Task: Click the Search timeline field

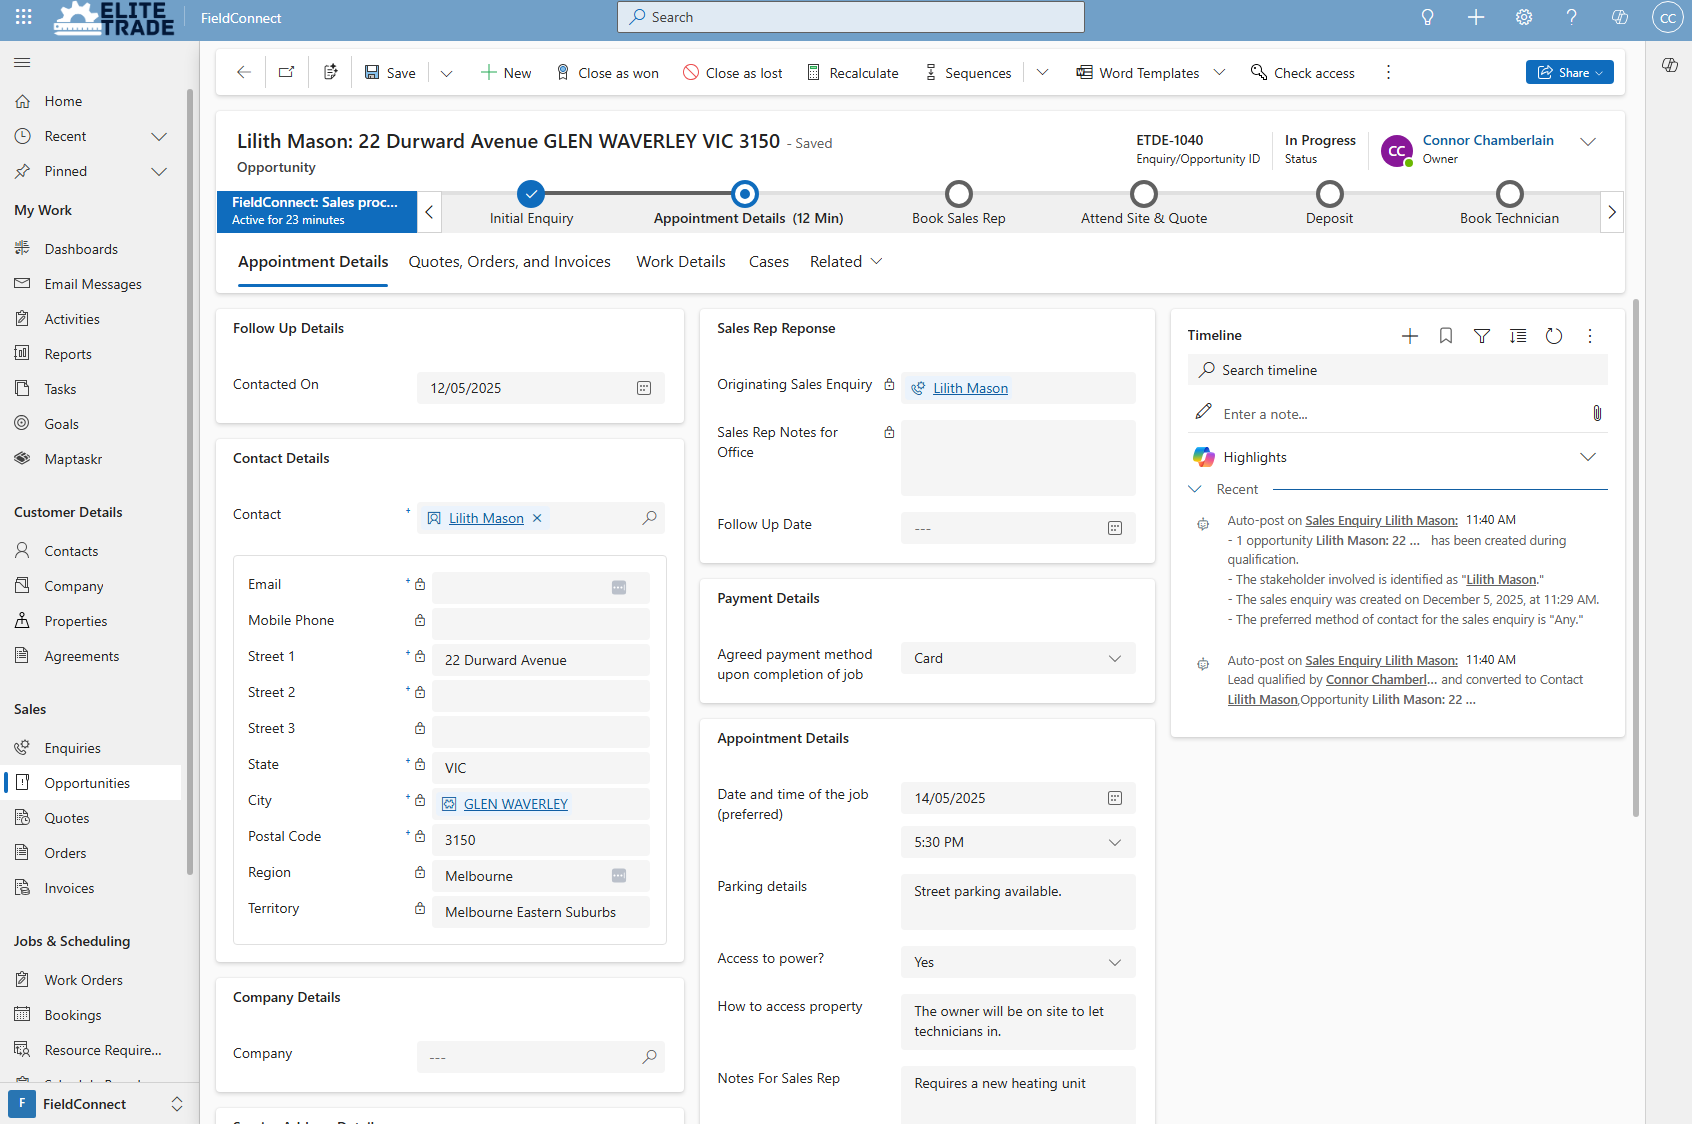Action: click(x=1398, y=370)
